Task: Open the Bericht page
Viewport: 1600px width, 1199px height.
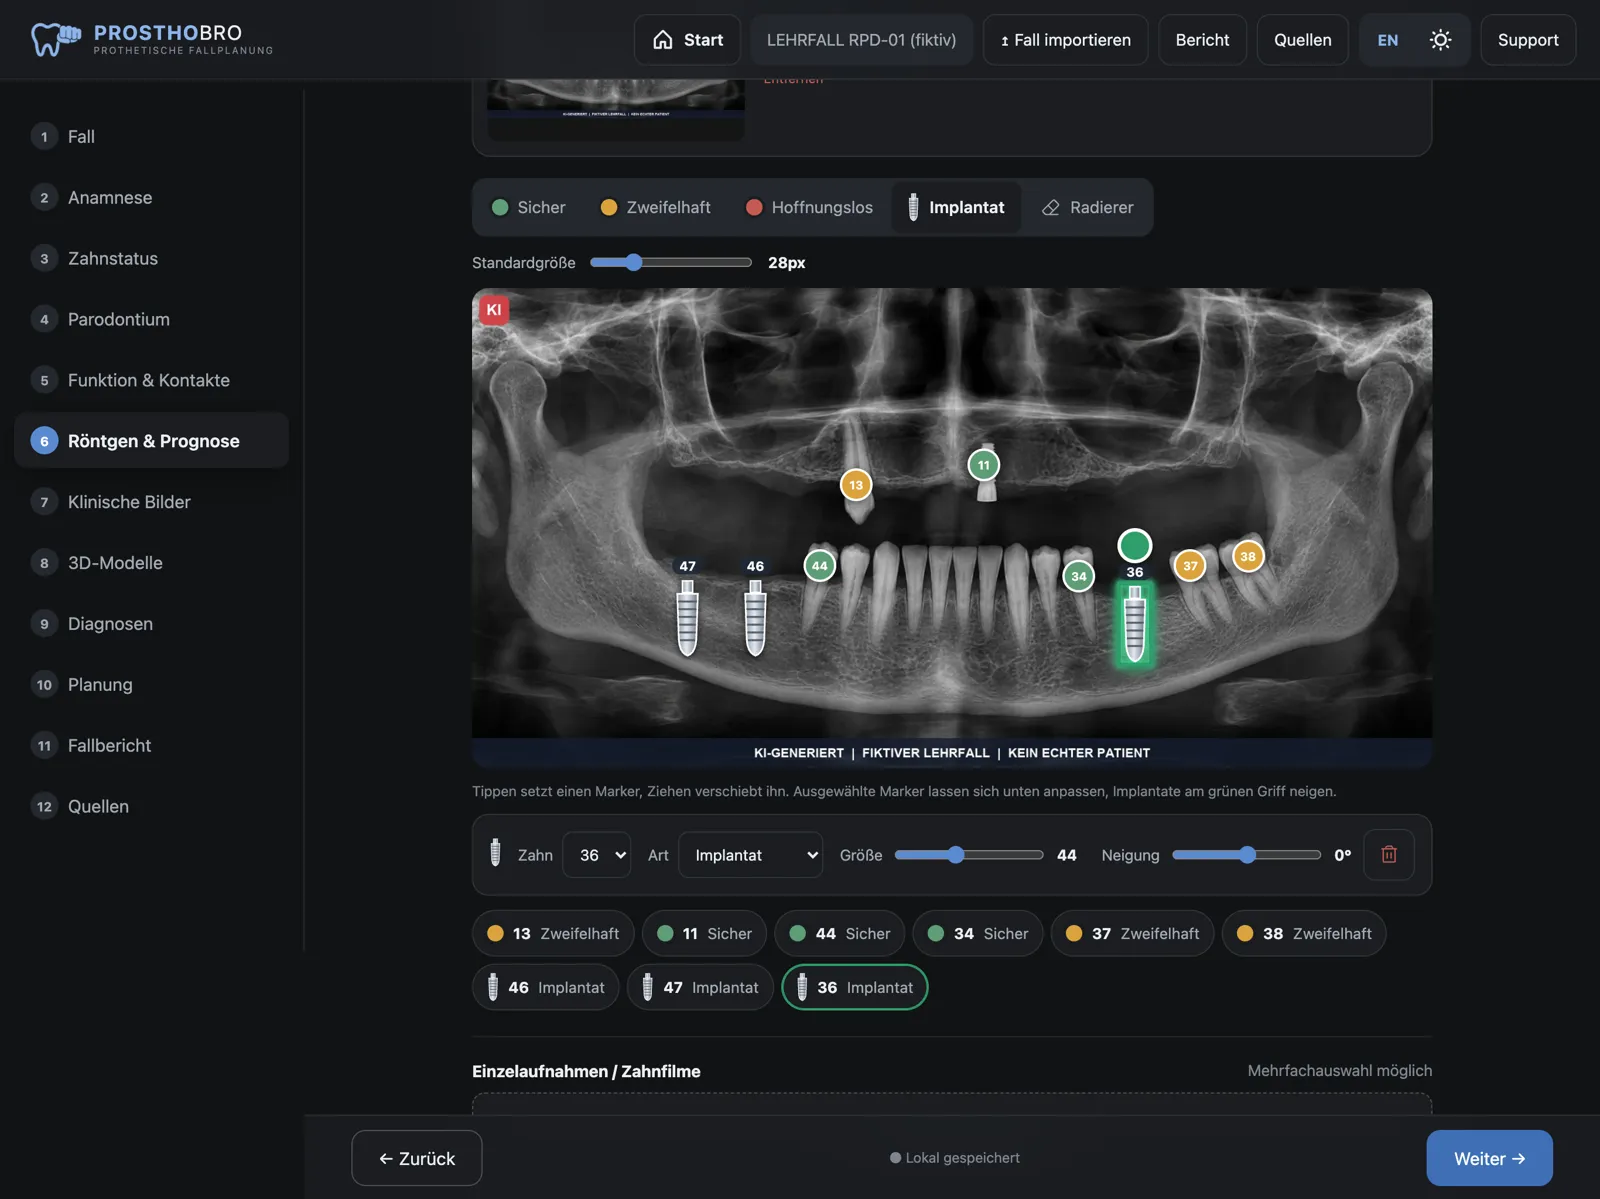Action: [1202, 40]
